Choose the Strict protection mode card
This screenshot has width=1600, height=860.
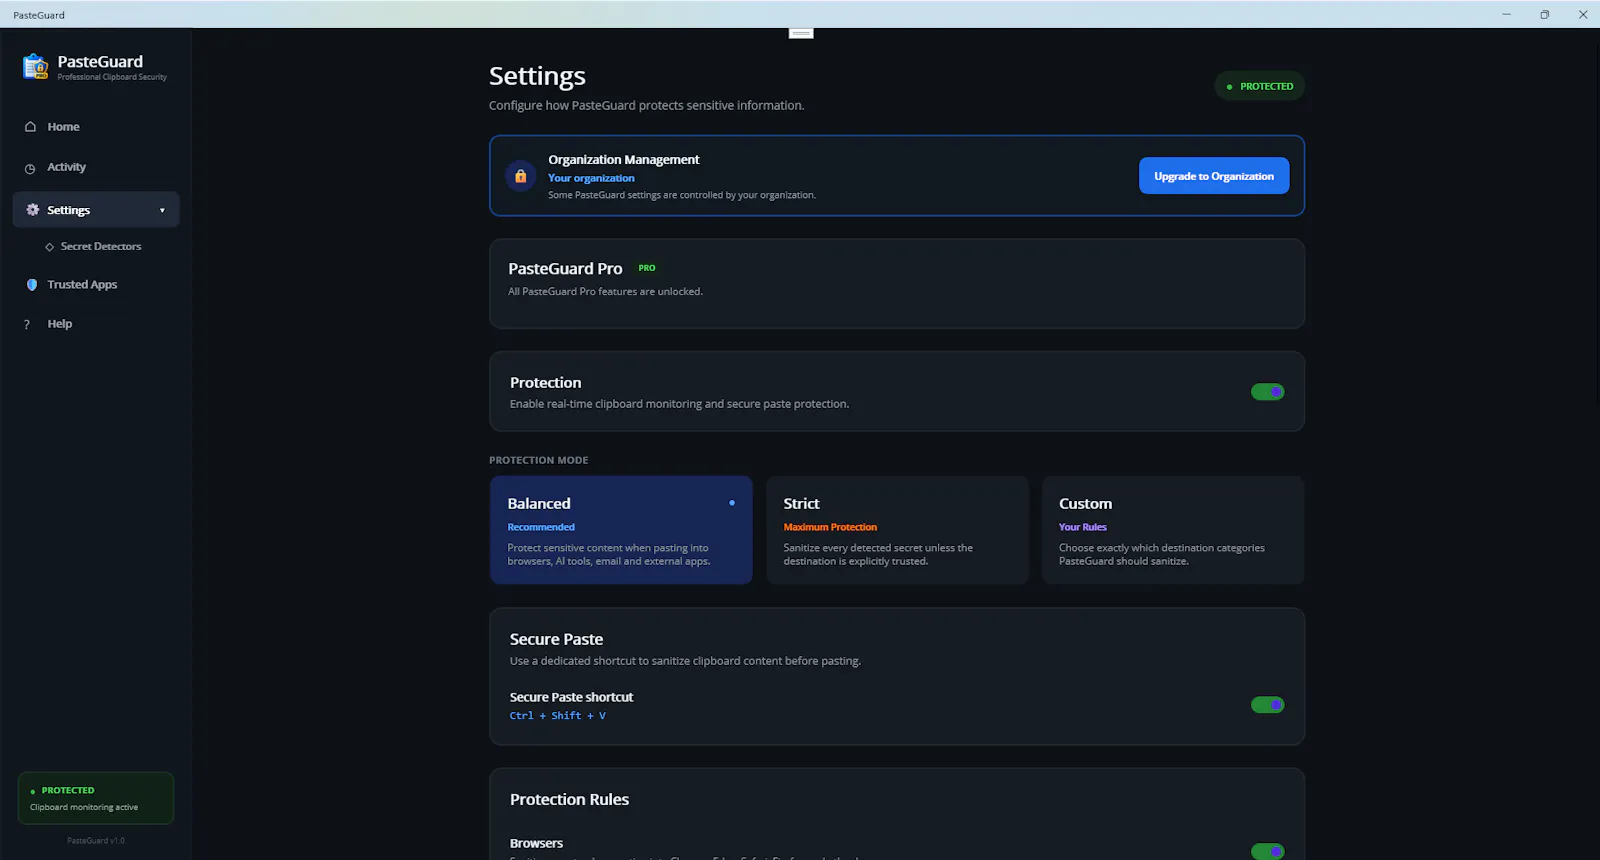pos(897,530)
